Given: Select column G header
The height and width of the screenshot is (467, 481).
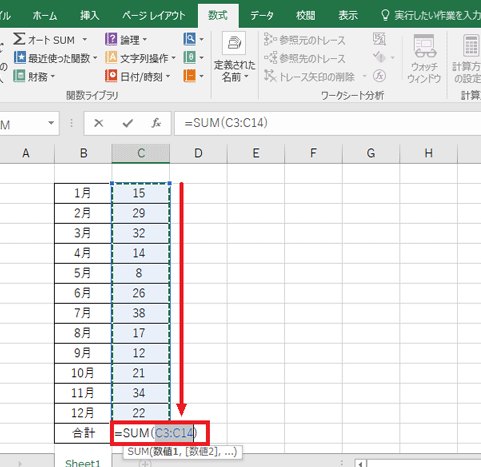Looking at the screenshot, I should pos(371,153).
